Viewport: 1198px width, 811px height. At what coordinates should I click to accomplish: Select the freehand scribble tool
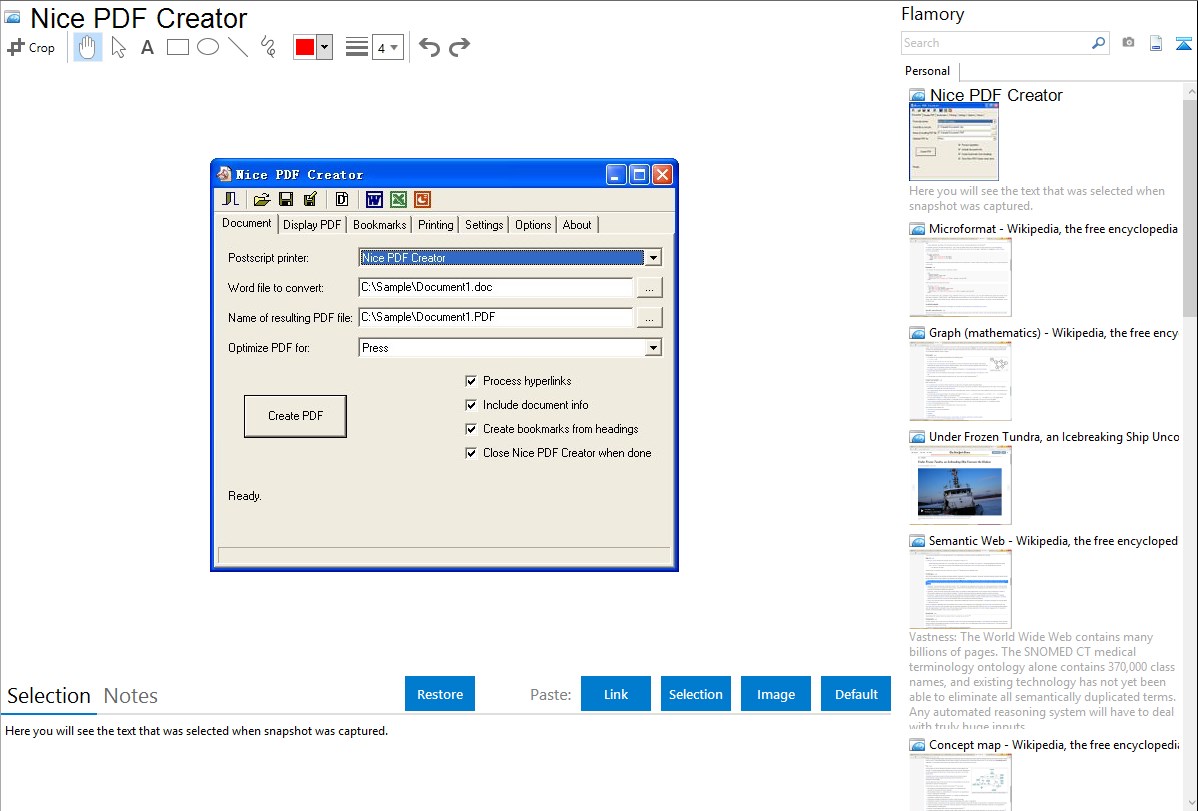[268, 47]
